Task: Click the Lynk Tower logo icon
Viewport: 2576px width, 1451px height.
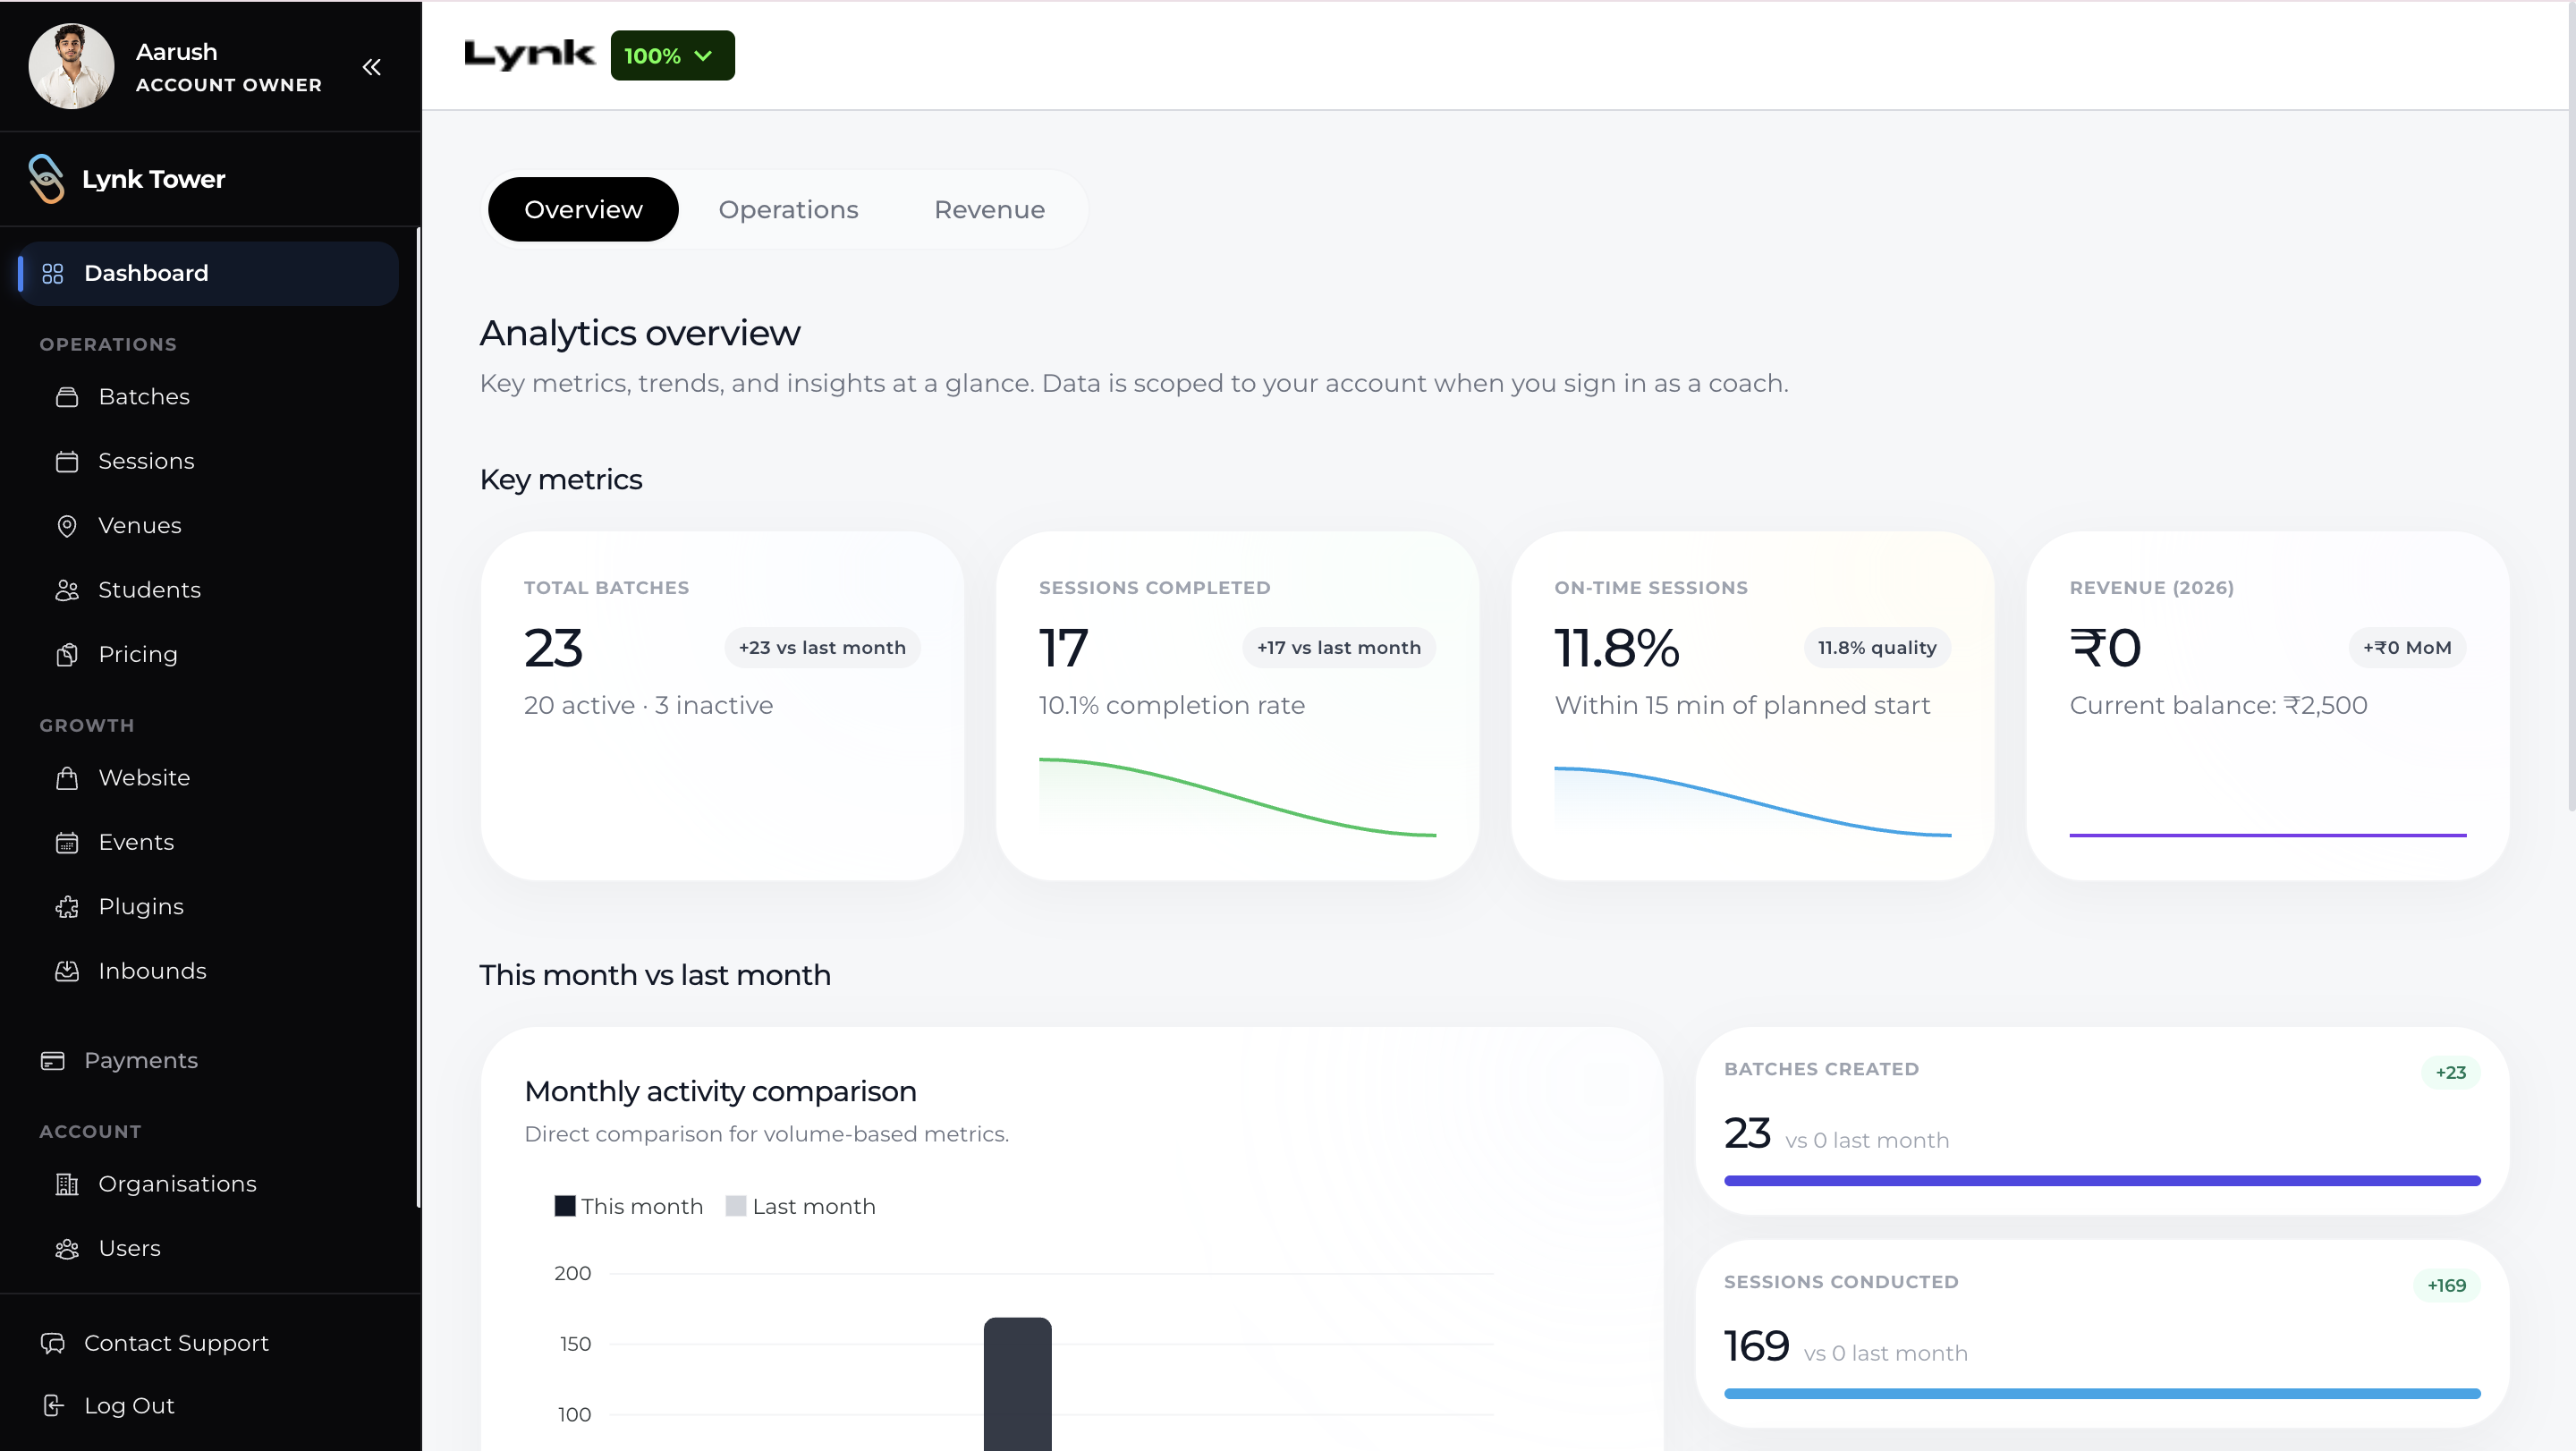Action: pyautogui.click(x=46, y=178)
